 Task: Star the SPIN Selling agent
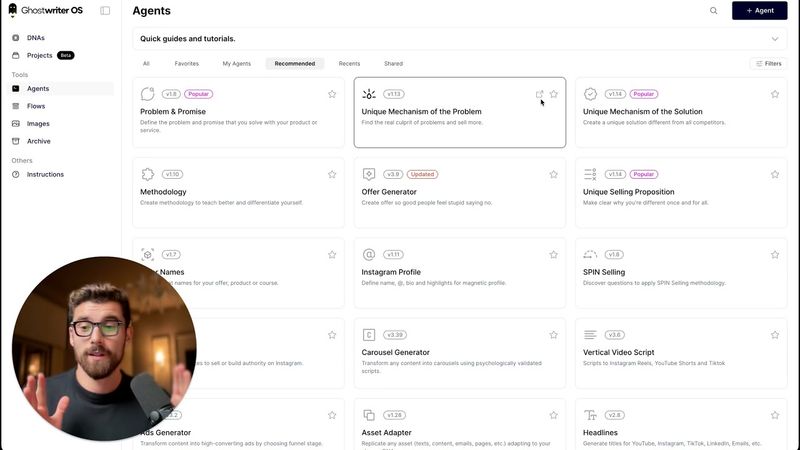click(774, 254)
